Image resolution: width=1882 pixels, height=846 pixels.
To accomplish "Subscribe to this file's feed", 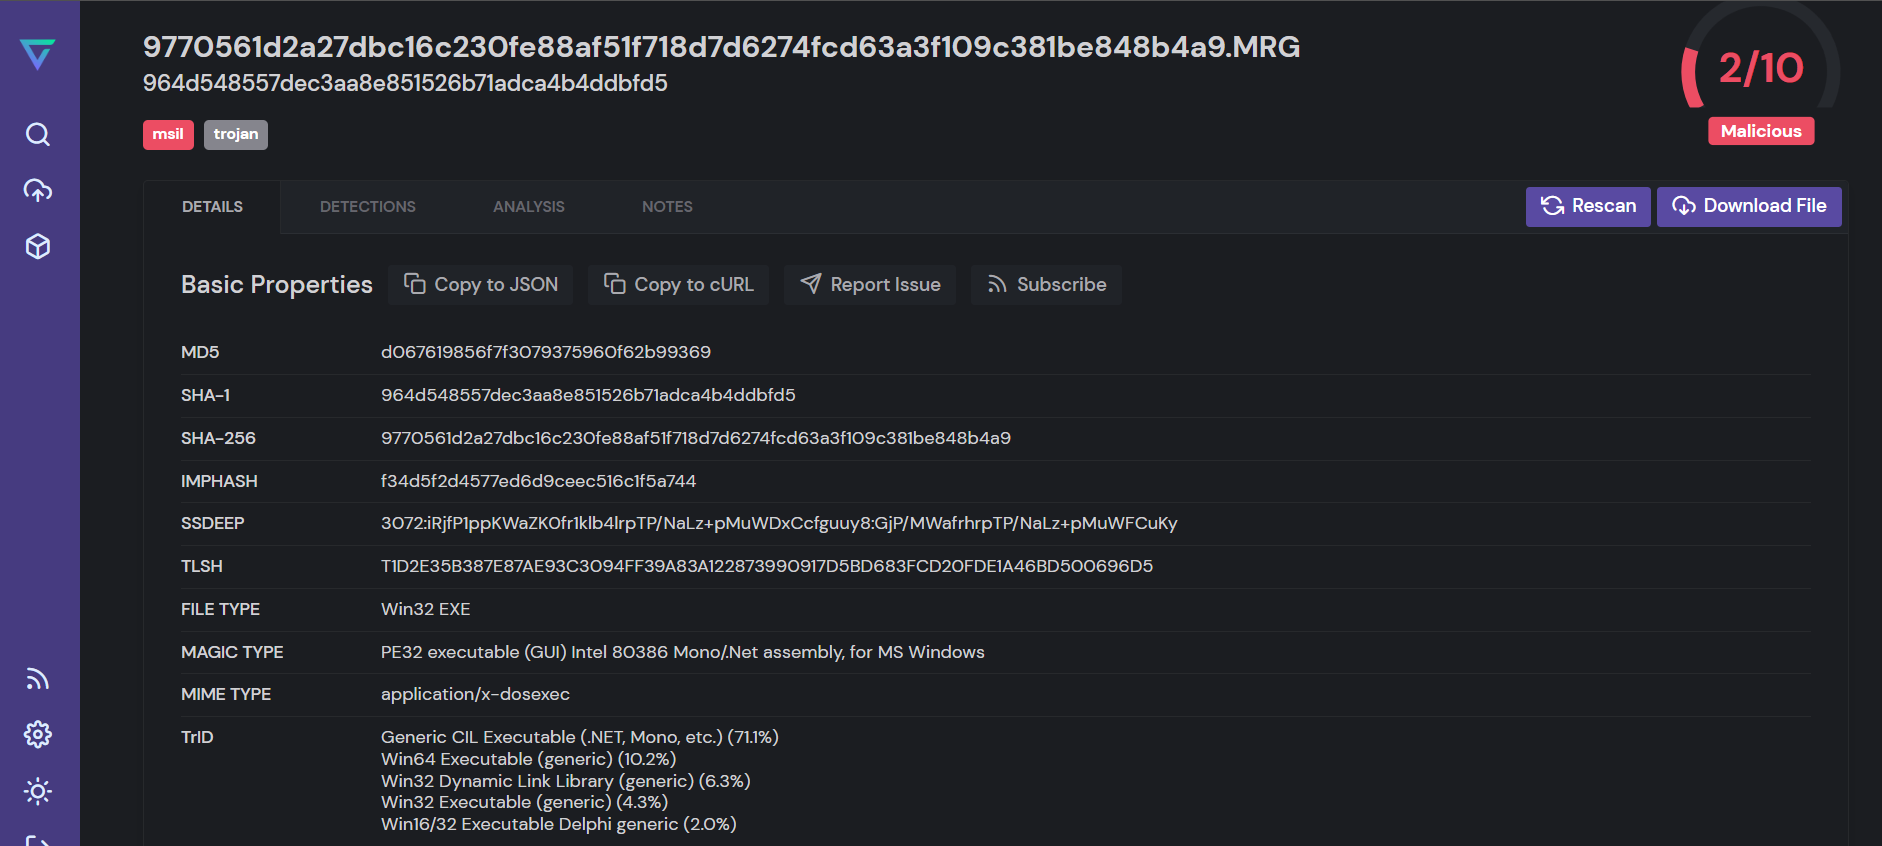I will coord(1046,285).
